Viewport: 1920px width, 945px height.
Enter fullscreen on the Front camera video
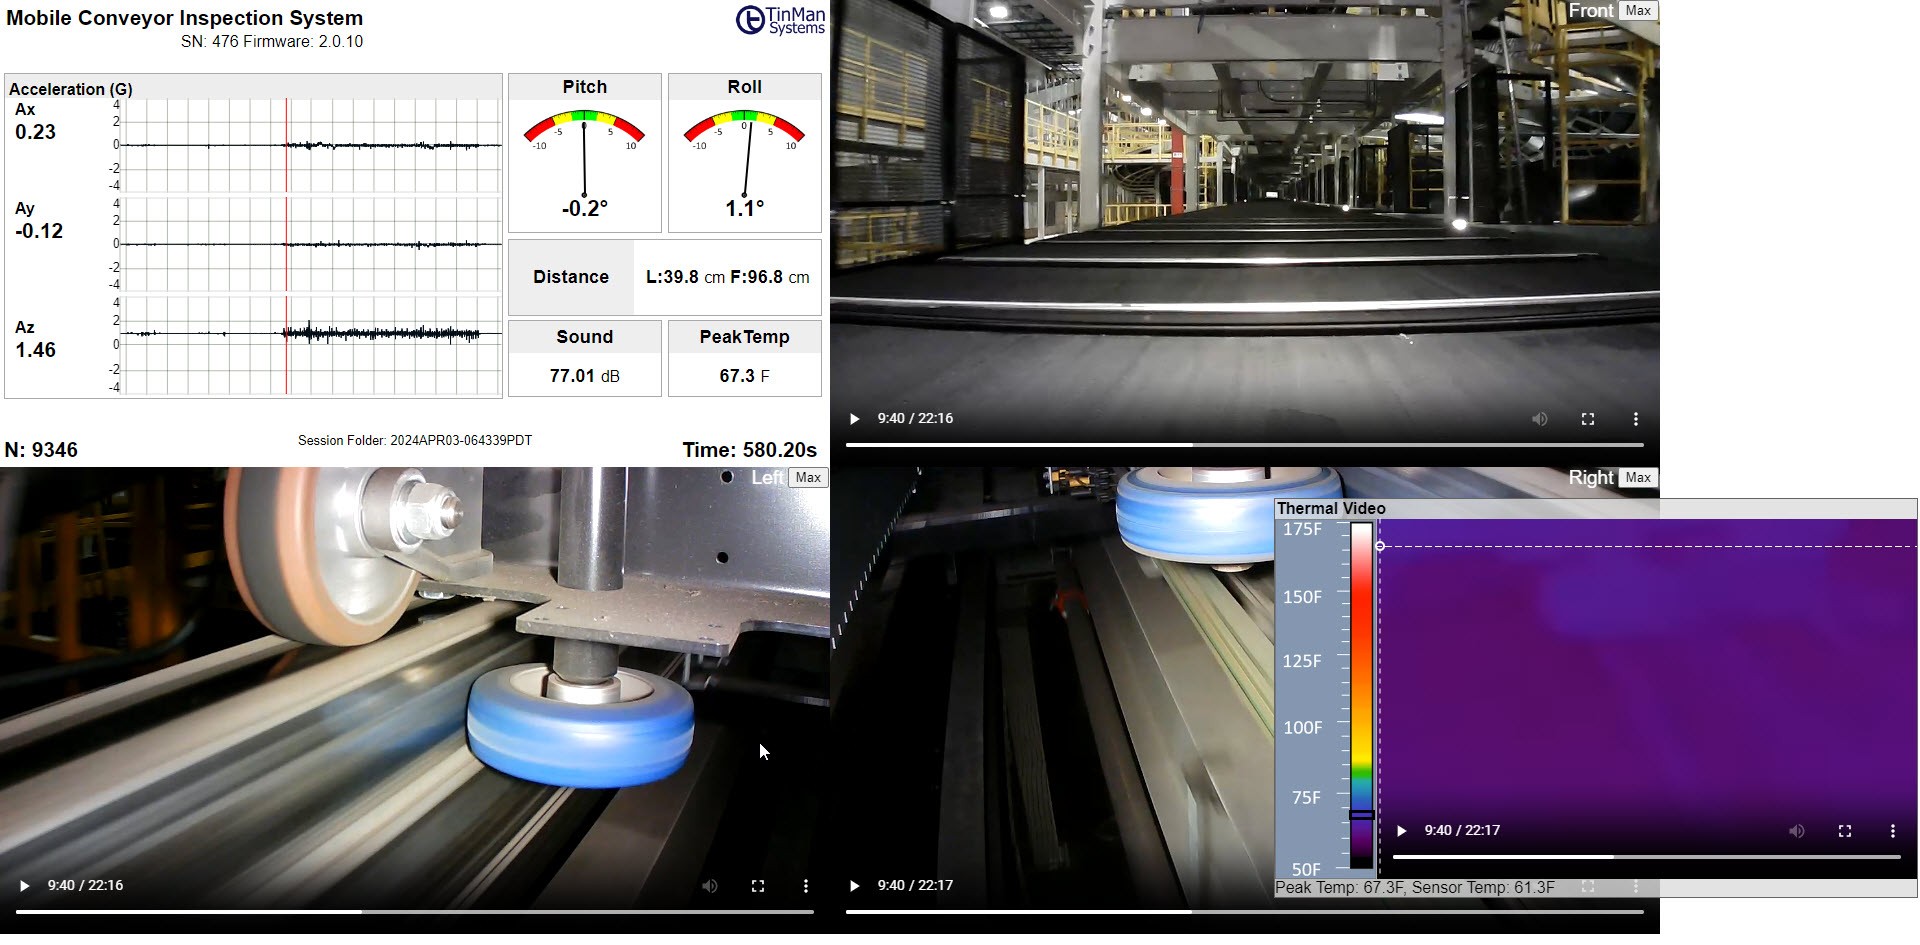(x=1588, y=419)
